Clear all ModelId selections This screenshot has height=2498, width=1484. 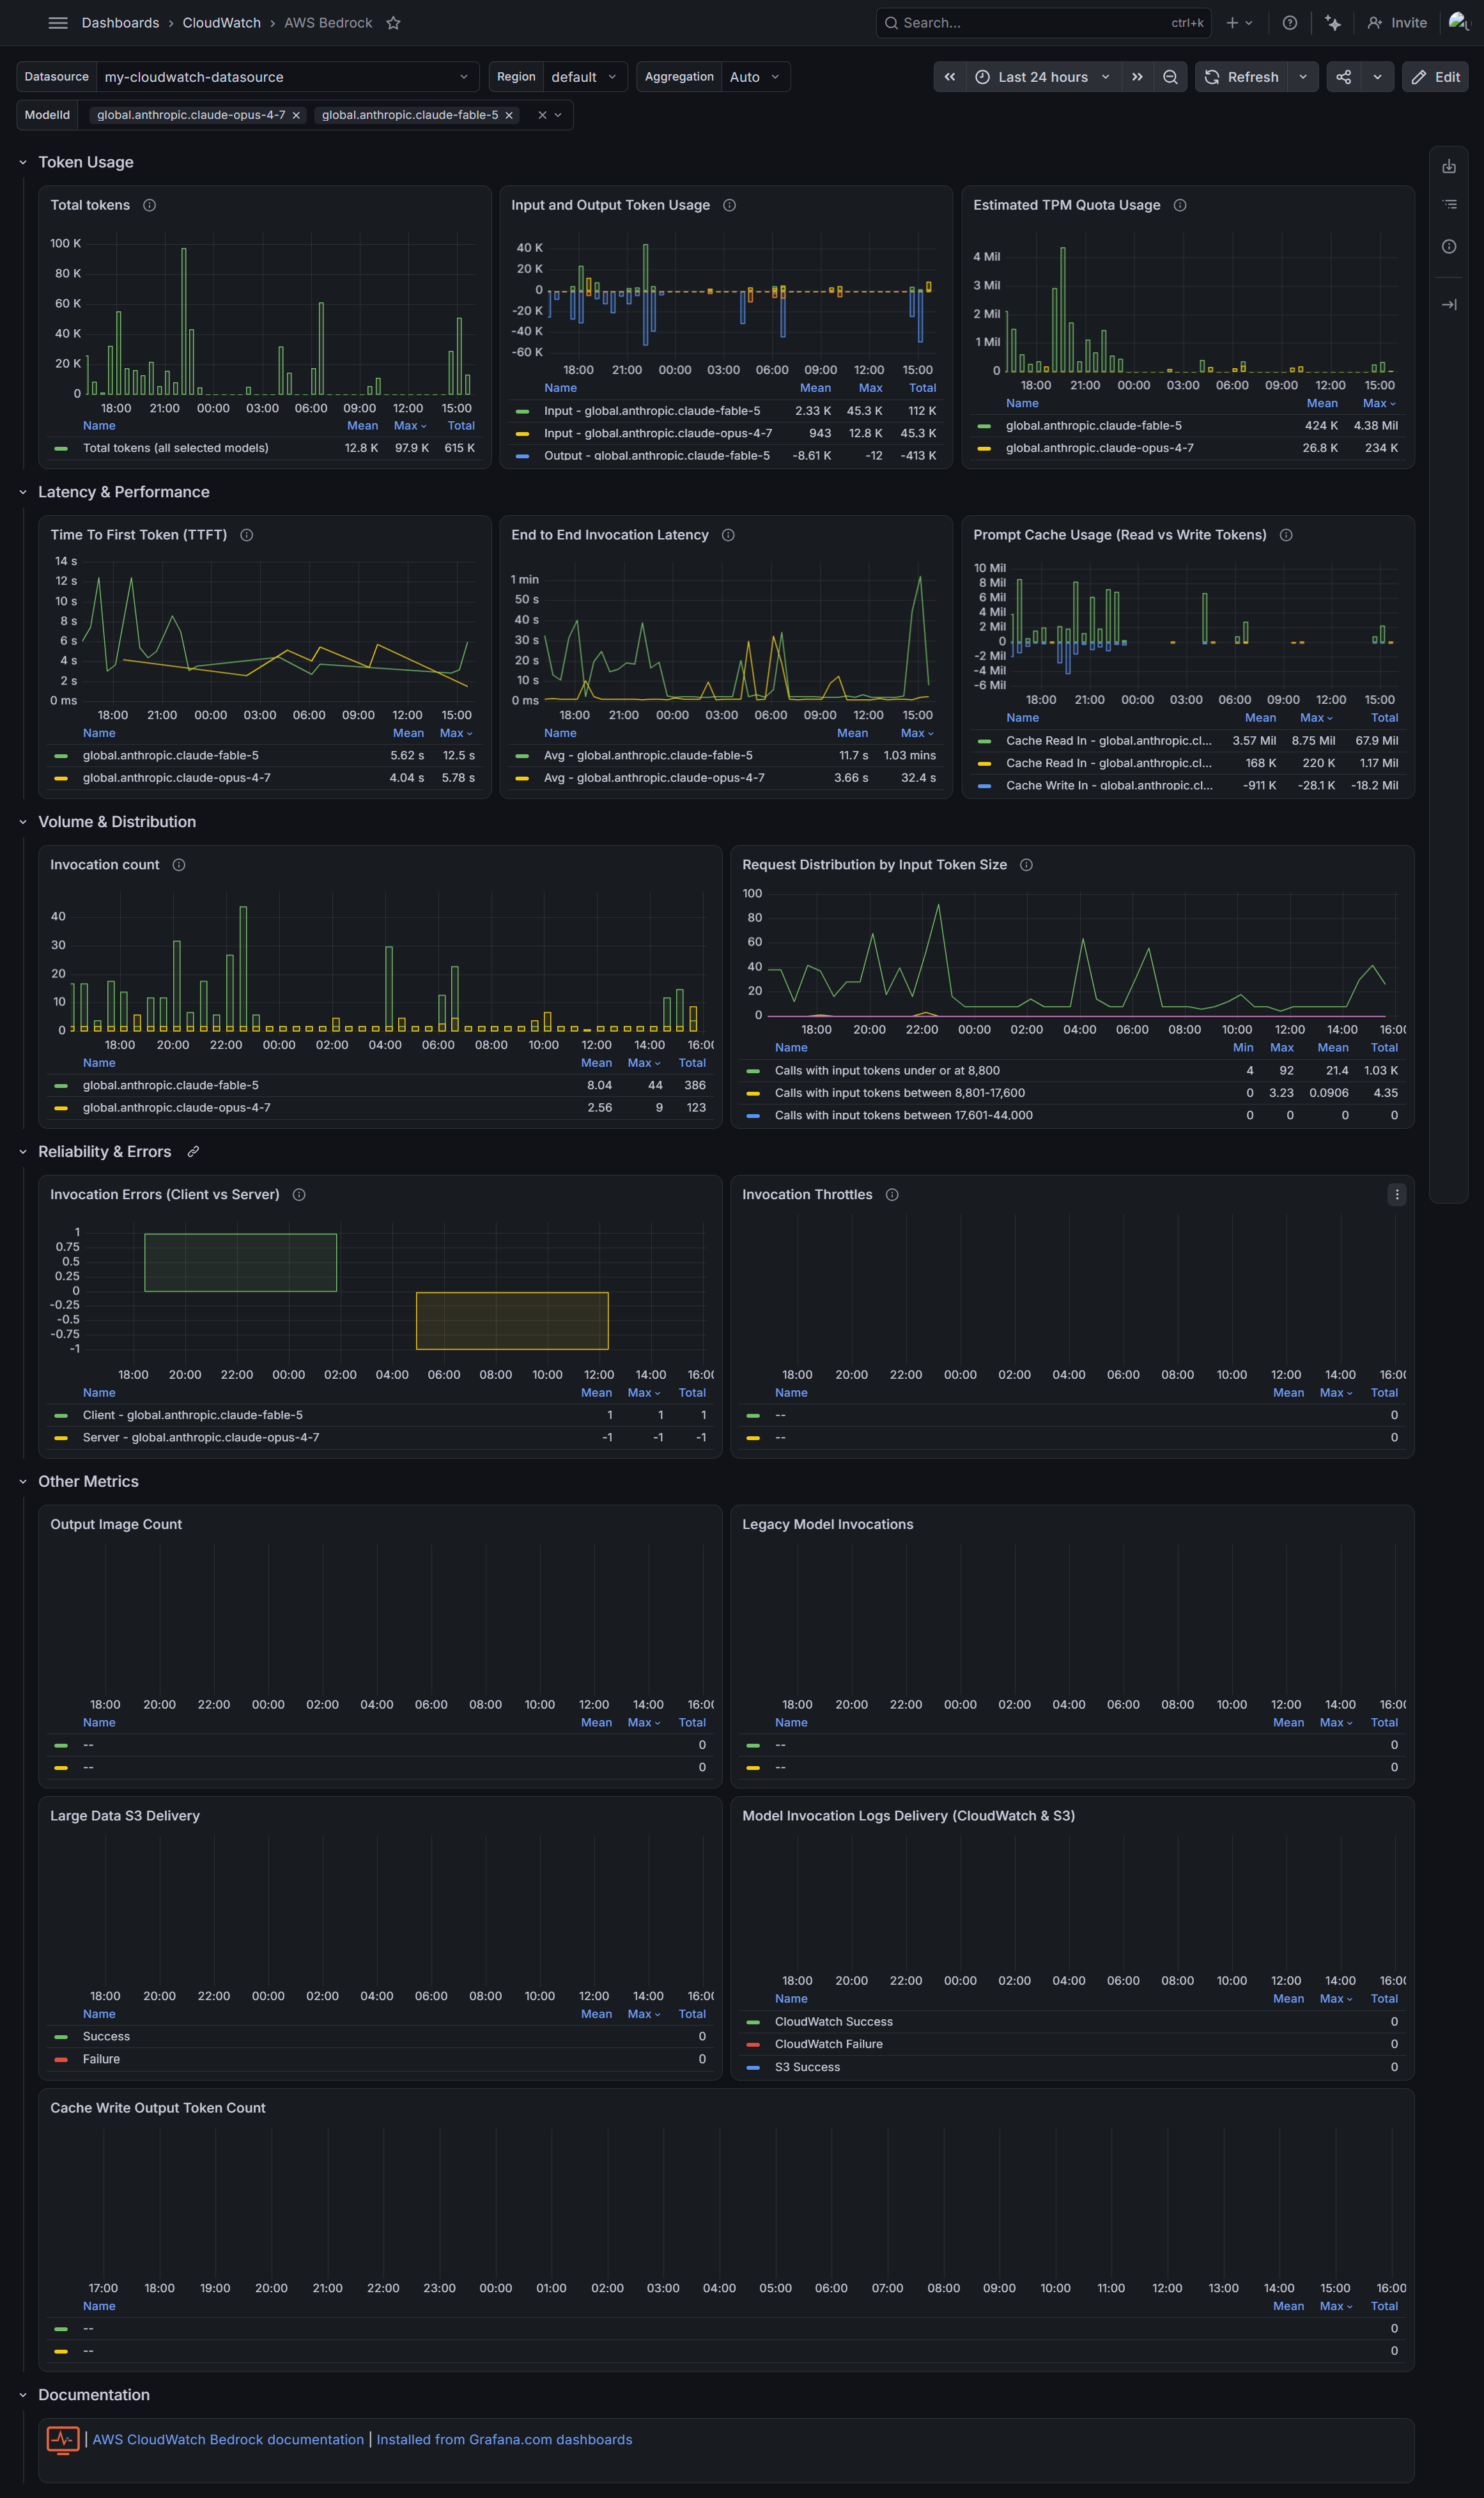click(x=542, y=115)
